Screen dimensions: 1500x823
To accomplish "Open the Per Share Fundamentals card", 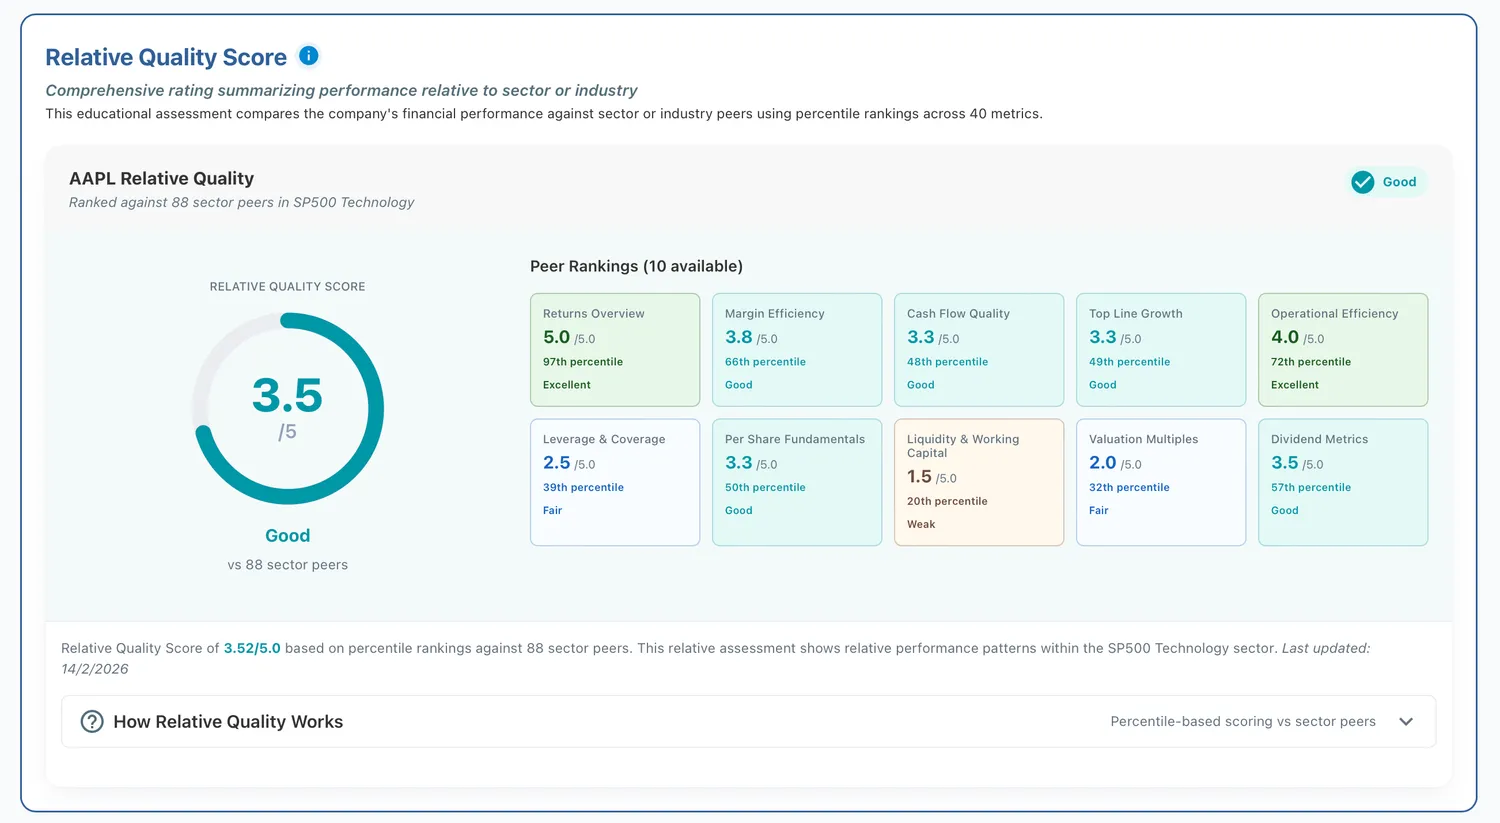I will click(797, 482).
